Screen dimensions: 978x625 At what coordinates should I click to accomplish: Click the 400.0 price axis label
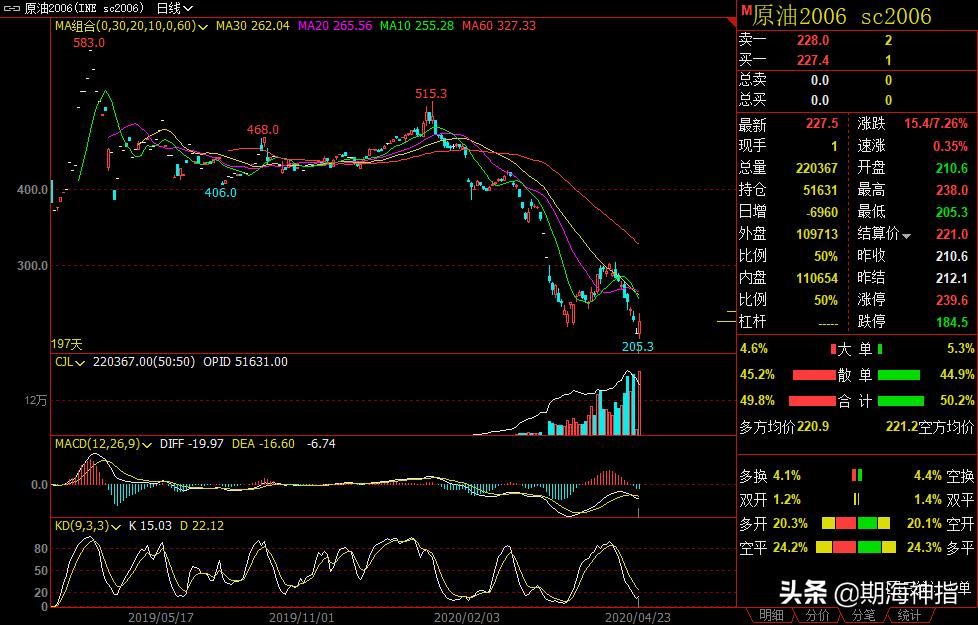[32, 190]
